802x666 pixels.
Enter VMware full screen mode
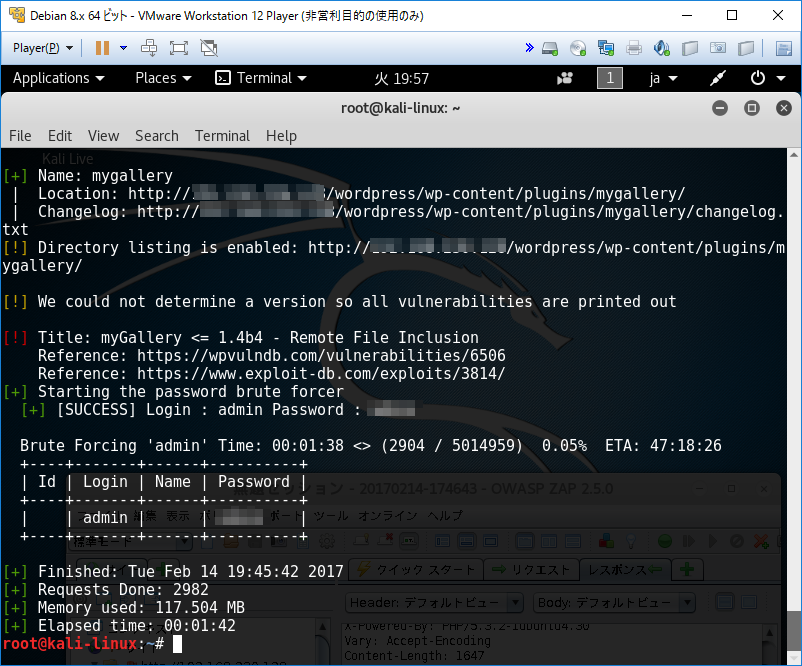click(x=179, y=48)
